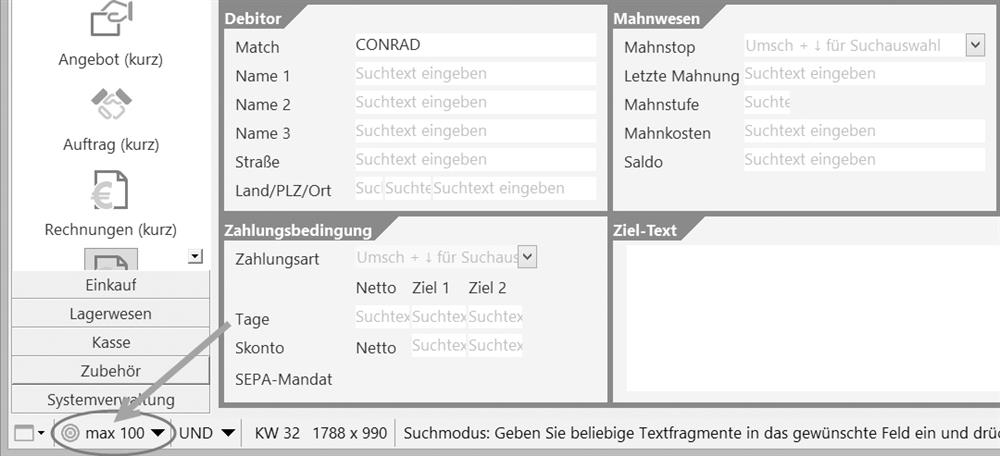The width and height of the screenshot is (1000, 456).
Task: Open the Auftrag (kurz) handshake icon
Action: [111, 104]
